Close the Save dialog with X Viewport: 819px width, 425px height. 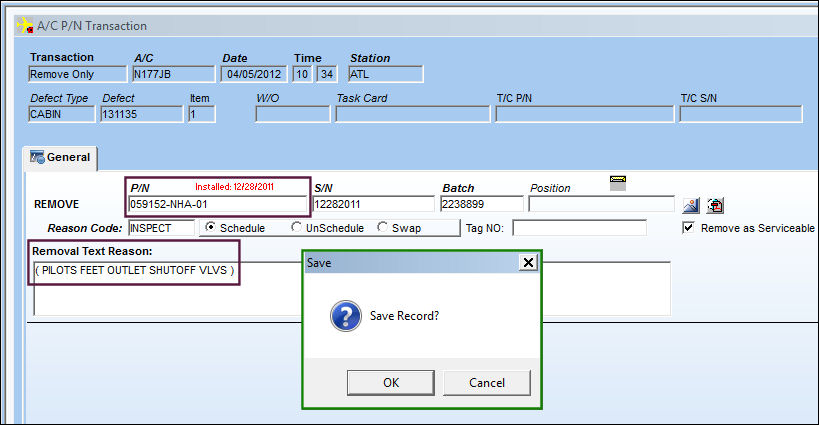tap(528, 262)
